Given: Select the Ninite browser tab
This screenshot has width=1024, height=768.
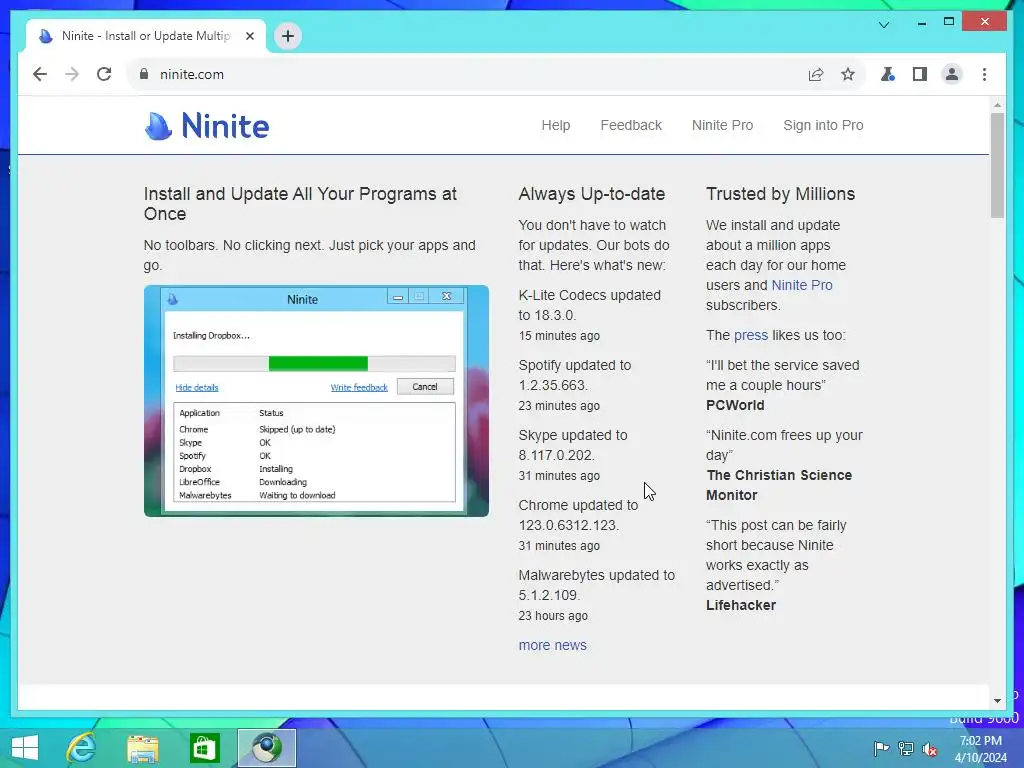Looking at the screenshot, I should pyautogui.click(x=146, y=36).
